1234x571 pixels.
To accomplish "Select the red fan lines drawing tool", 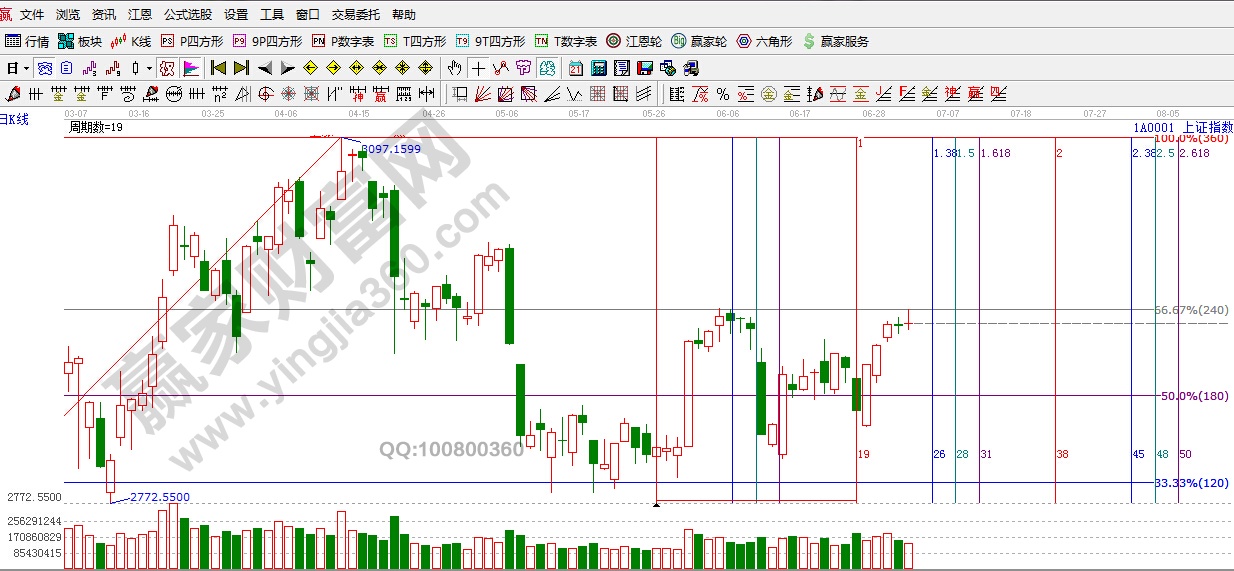I will point(482,95).
